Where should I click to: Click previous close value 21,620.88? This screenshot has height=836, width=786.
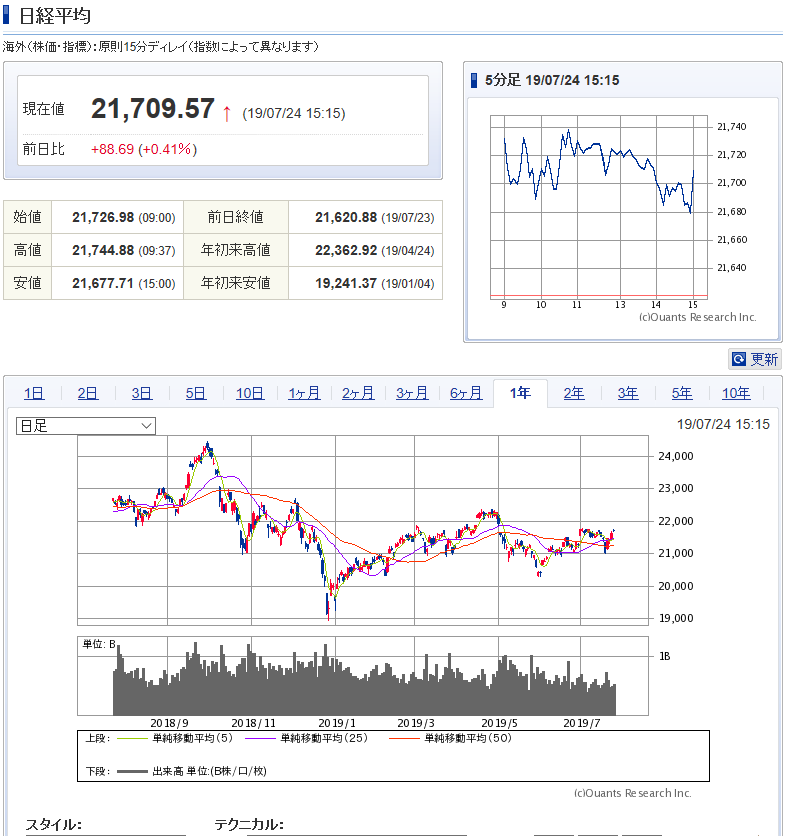pos(346,218)
